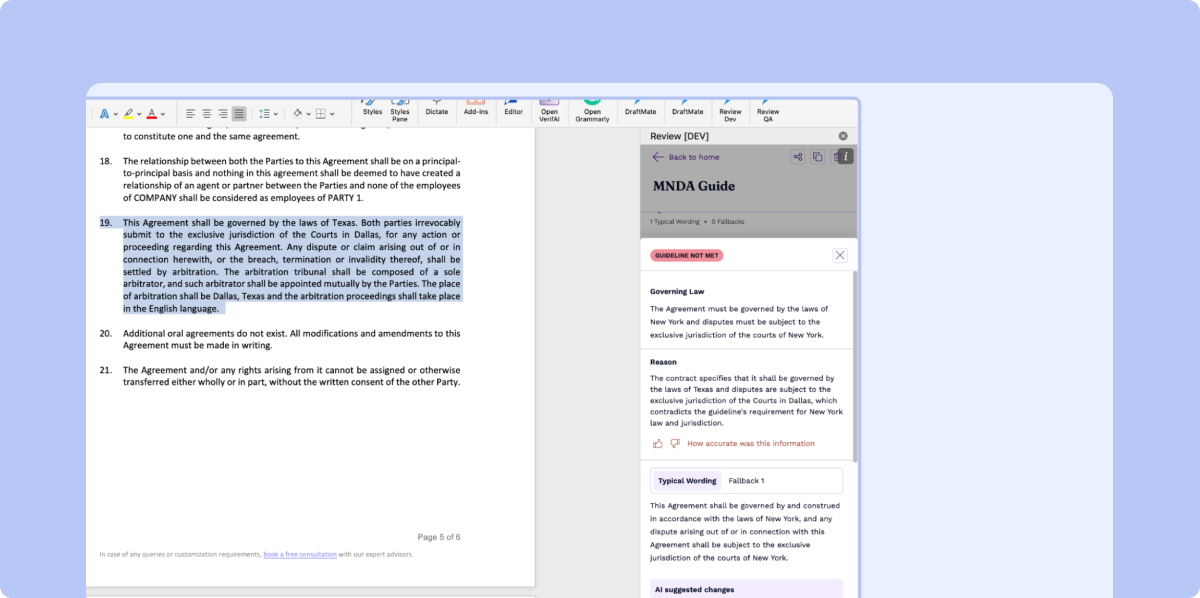Click 'How accurate was this information'
This screenshot has width=1200, height=598.
click(x=751, y=443)
